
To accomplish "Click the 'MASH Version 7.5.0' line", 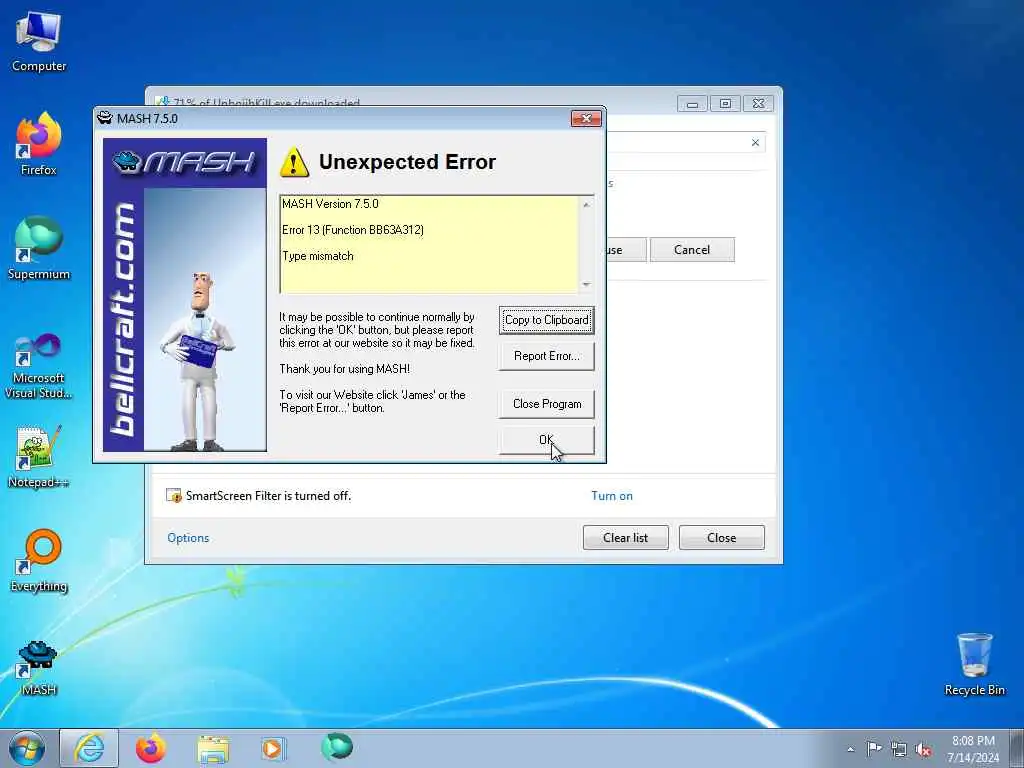I will click(330, 204).
